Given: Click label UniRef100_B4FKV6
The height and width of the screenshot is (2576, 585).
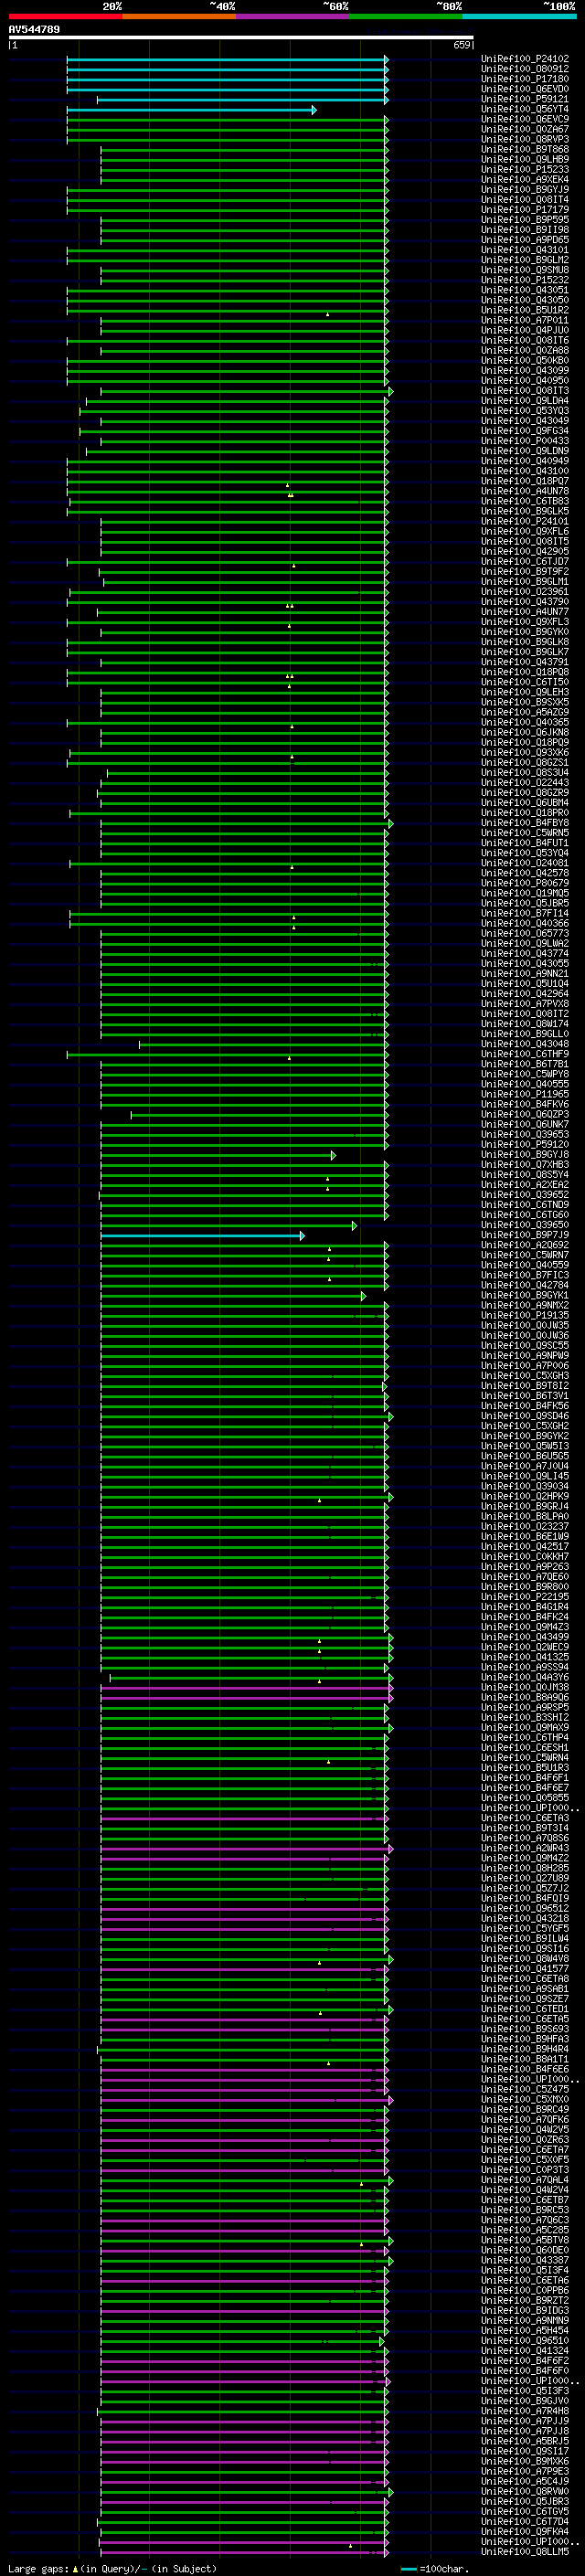Looking at the screenshot, I should pos(525,1104).
